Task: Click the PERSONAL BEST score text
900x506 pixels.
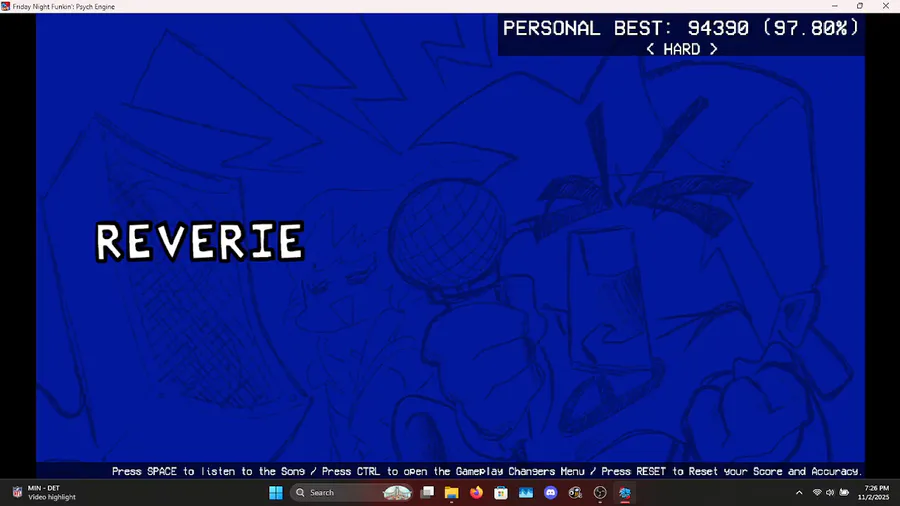Action: [681, 28]
